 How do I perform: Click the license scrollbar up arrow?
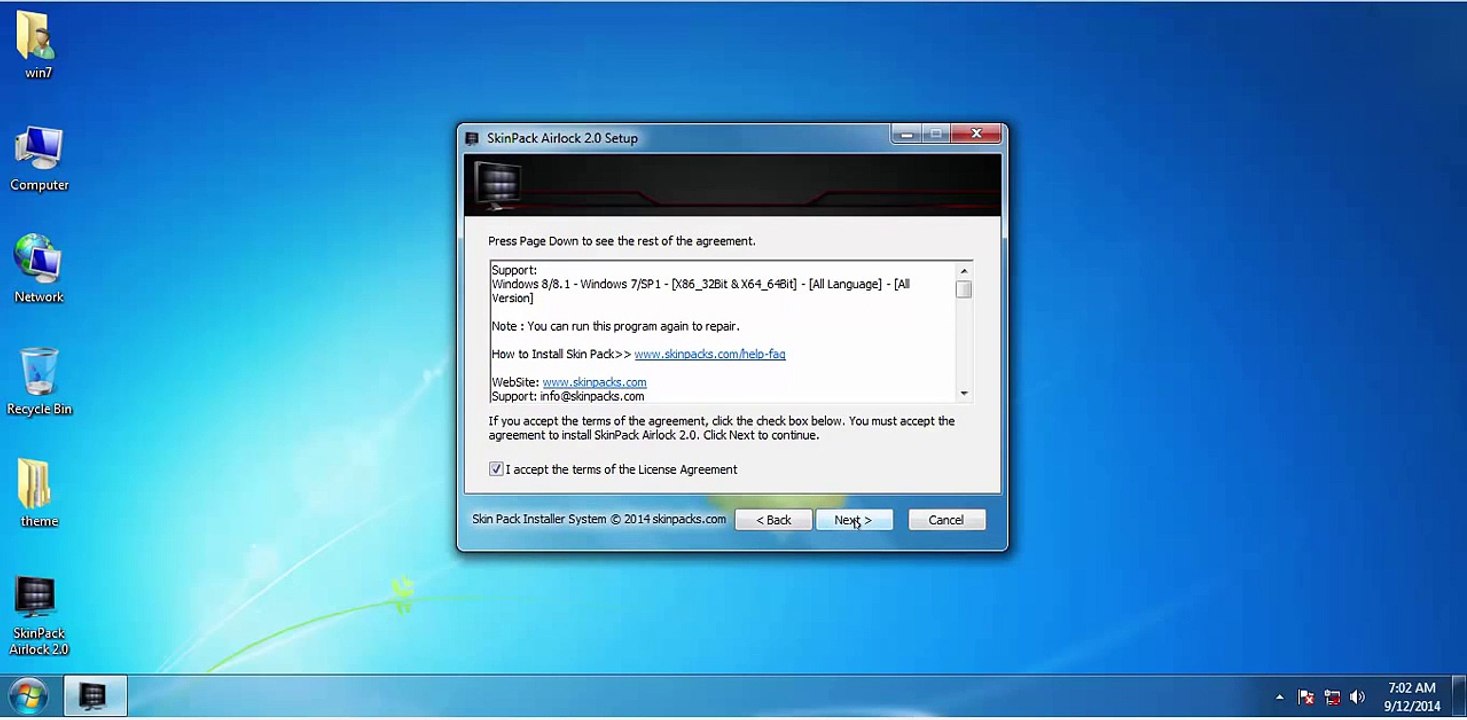(964, 271)
